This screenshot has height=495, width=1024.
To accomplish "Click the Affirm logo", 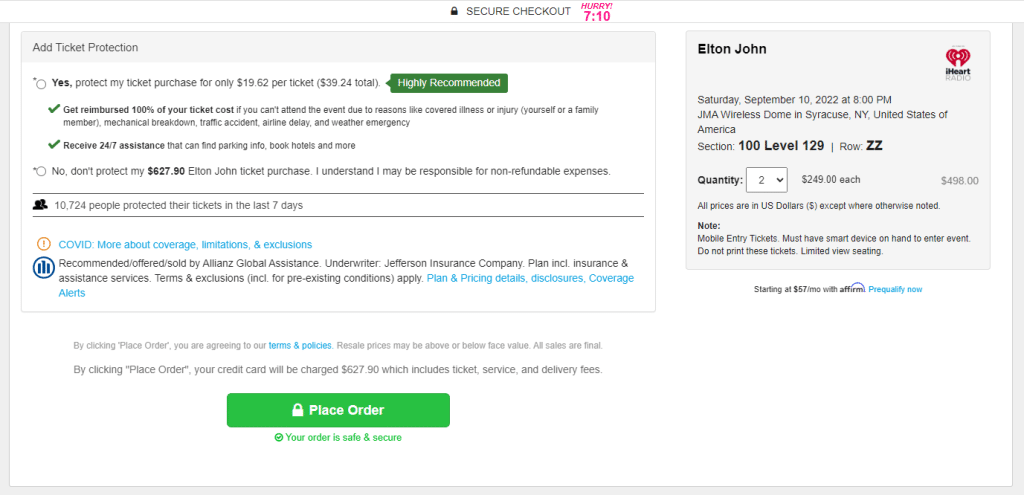I will (x=851, y=289).
